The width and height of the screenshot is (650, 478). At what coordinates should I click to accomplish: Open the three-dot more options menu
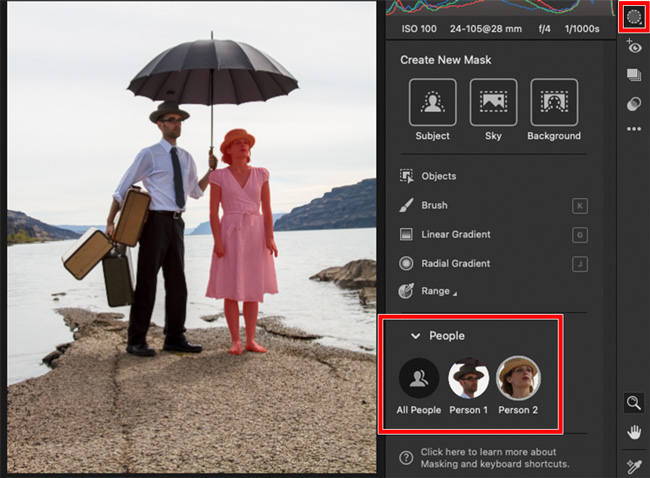pyautogui.click(x=634, y=129)
